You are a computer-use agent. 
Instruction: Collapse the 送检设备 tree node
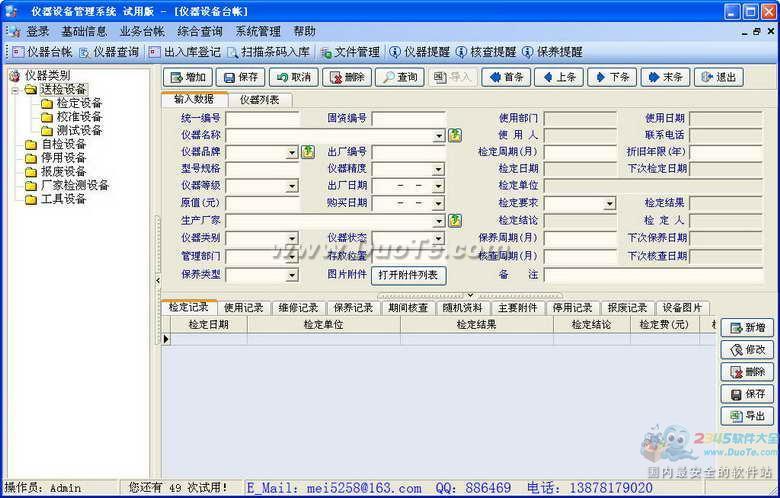pyautogui.click(x=15, y=90)
